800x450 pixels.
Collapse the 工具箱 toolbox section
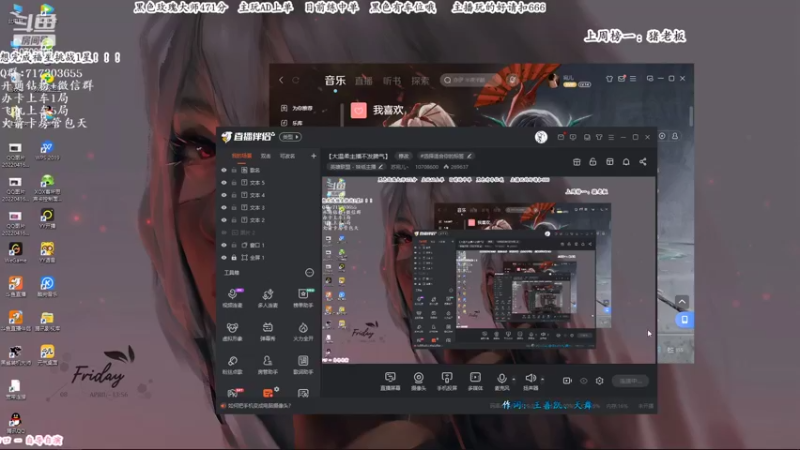309,272
